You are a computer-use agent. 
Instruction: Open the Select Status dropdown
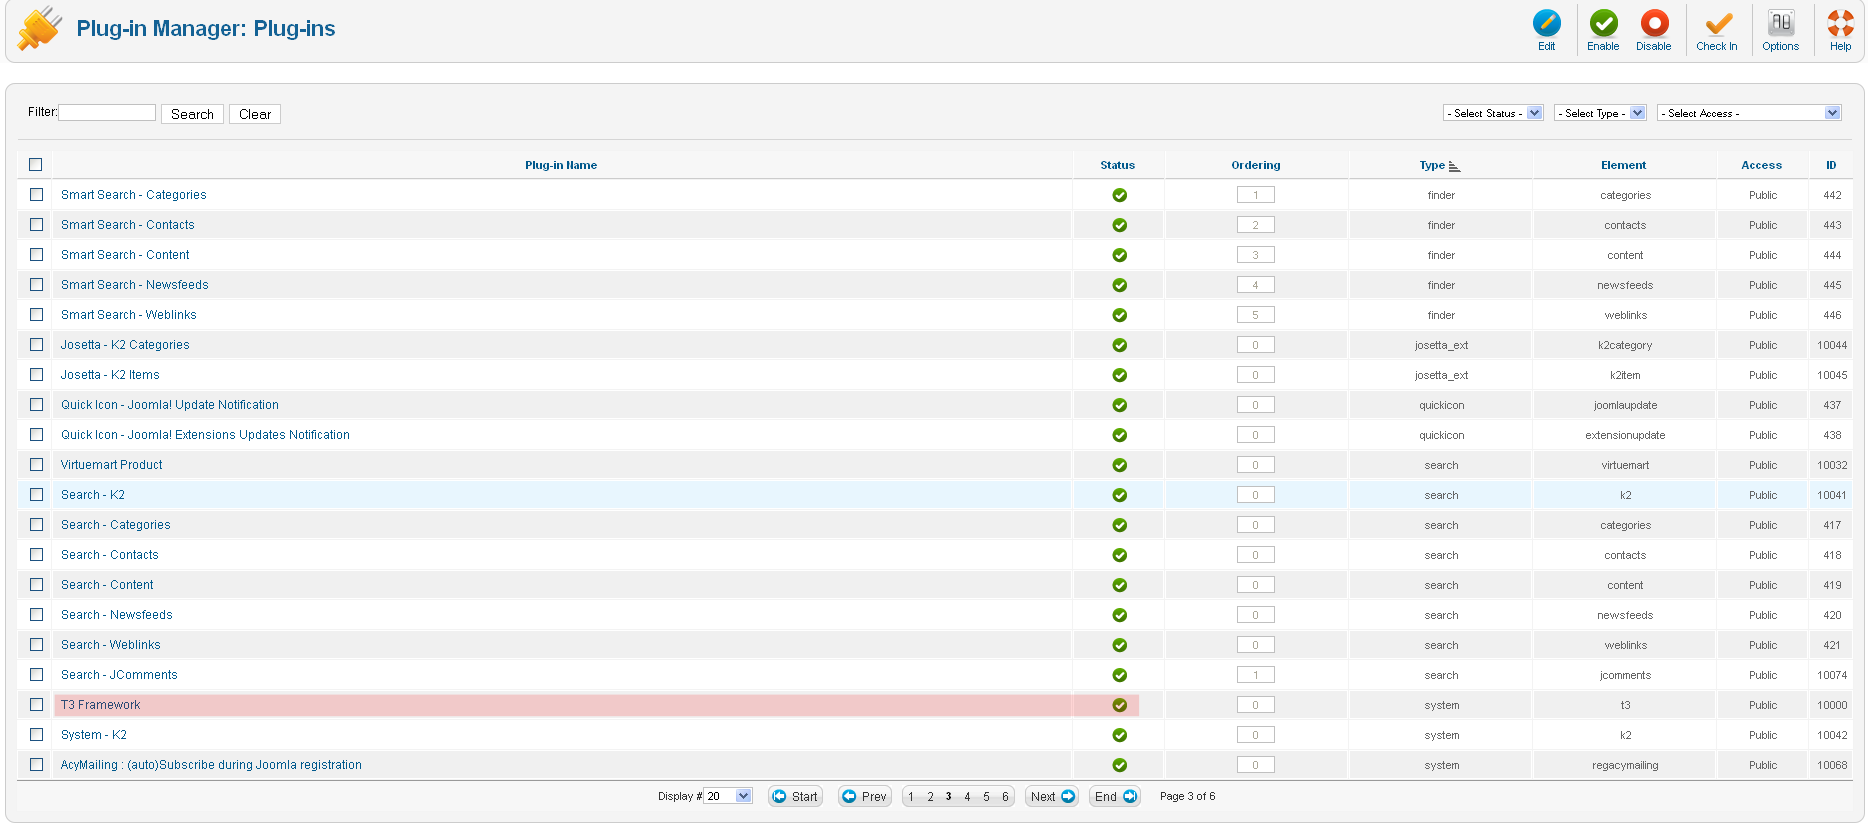1493,113
